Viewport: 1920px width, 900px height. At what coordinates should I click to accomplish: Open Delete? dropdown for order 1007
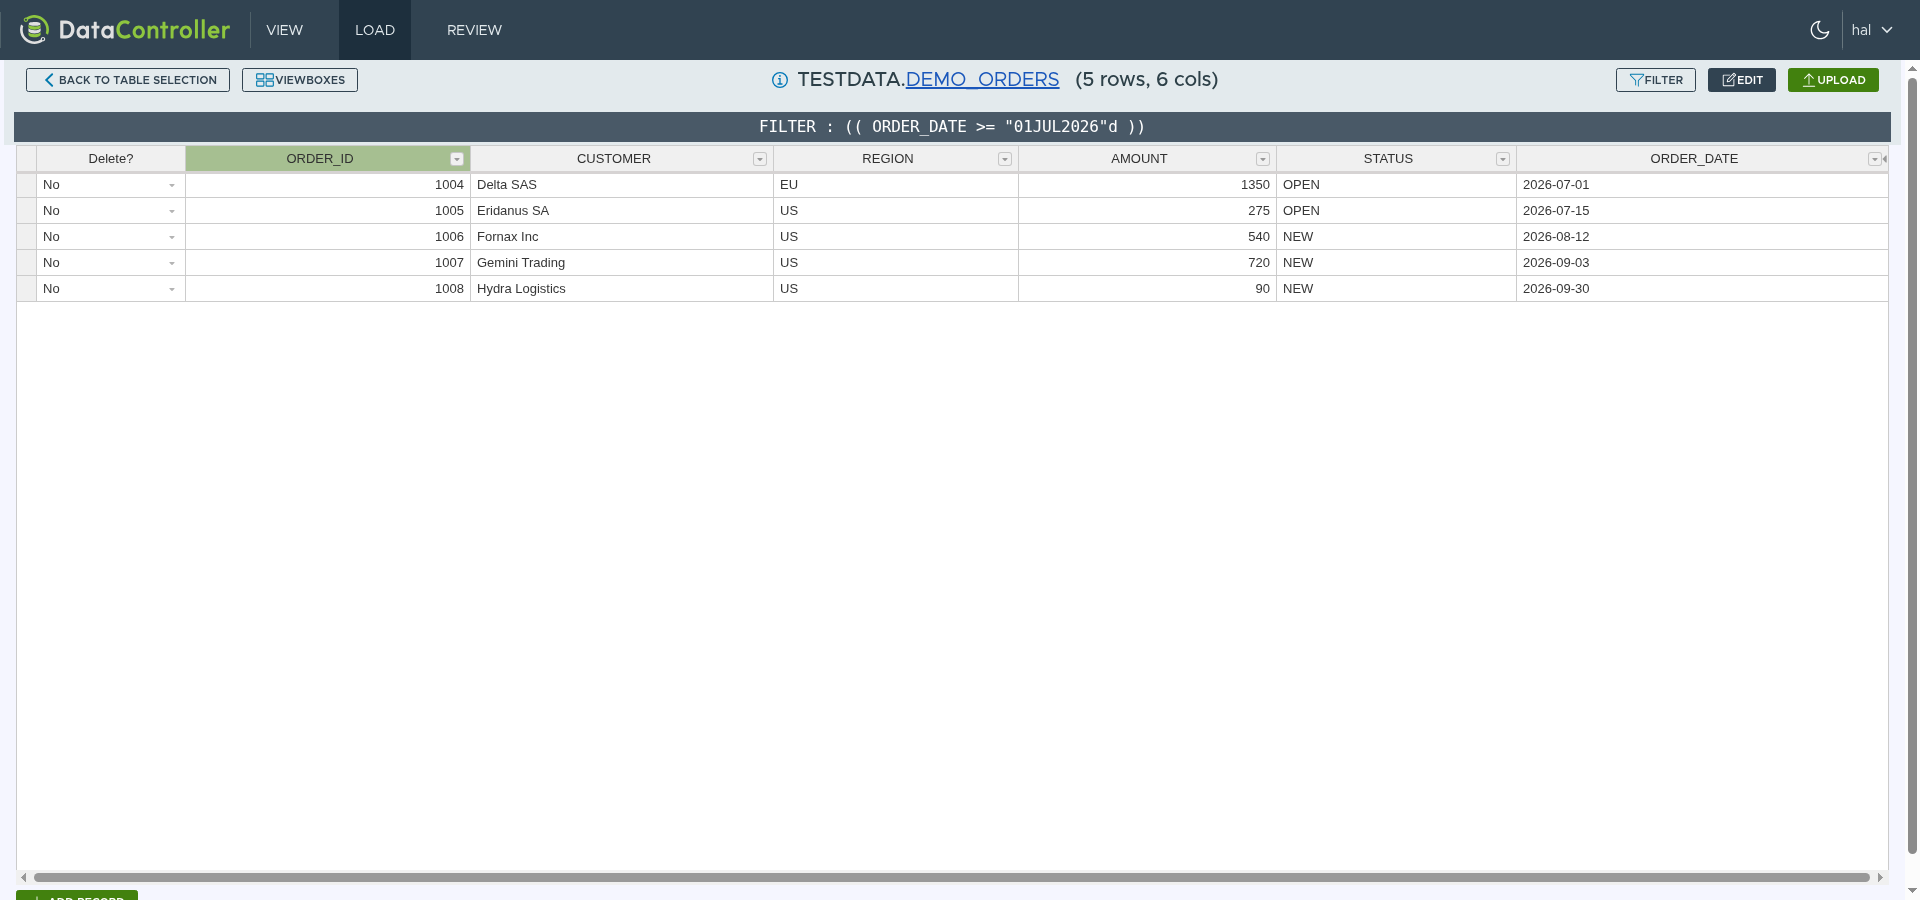[172, 263]
